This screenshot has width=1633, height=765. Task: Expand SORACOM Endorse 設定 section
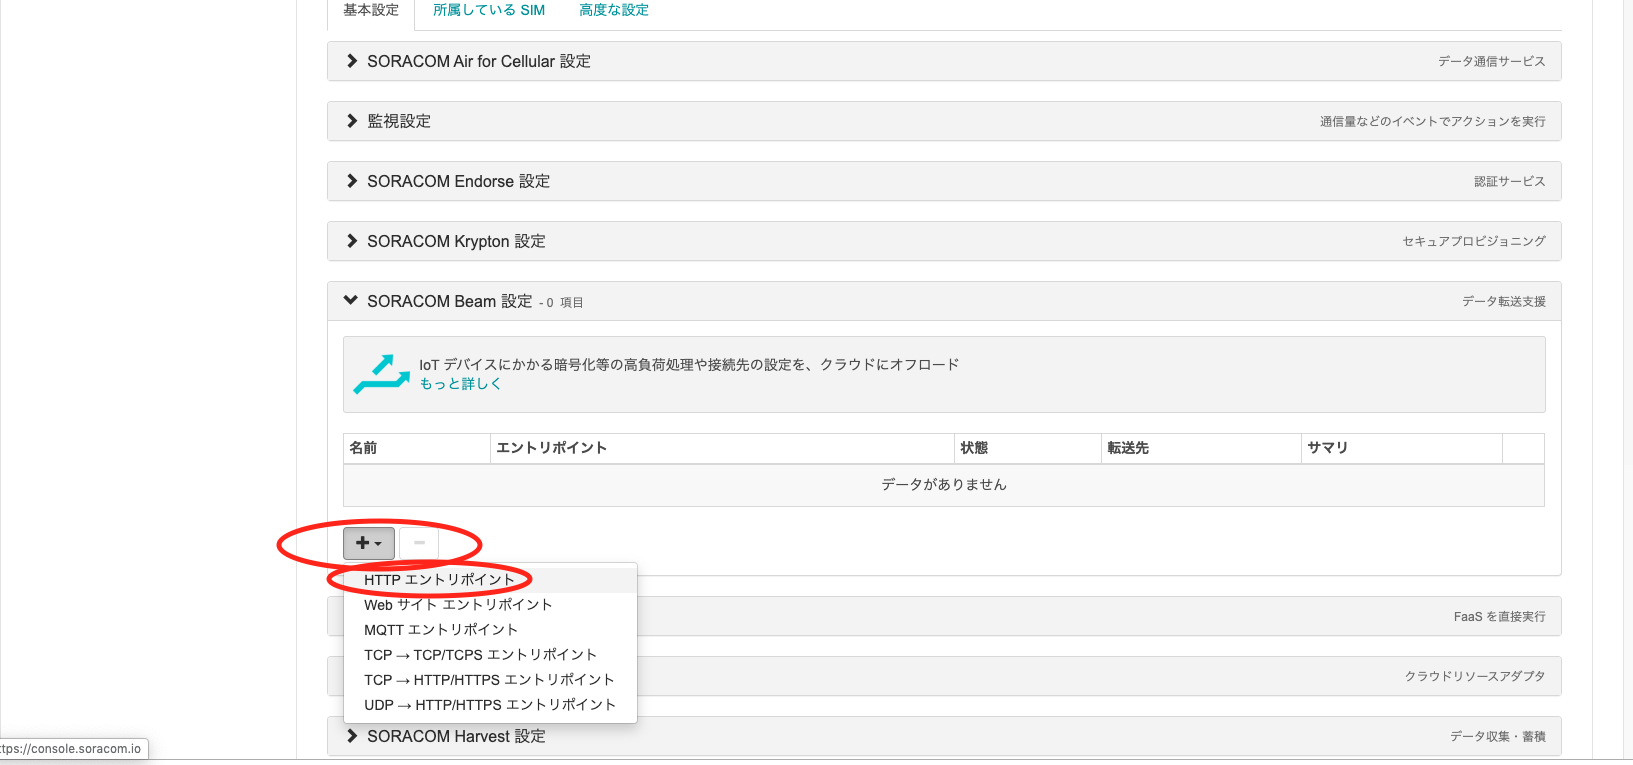pyautogui.click(x=944, y=181)
